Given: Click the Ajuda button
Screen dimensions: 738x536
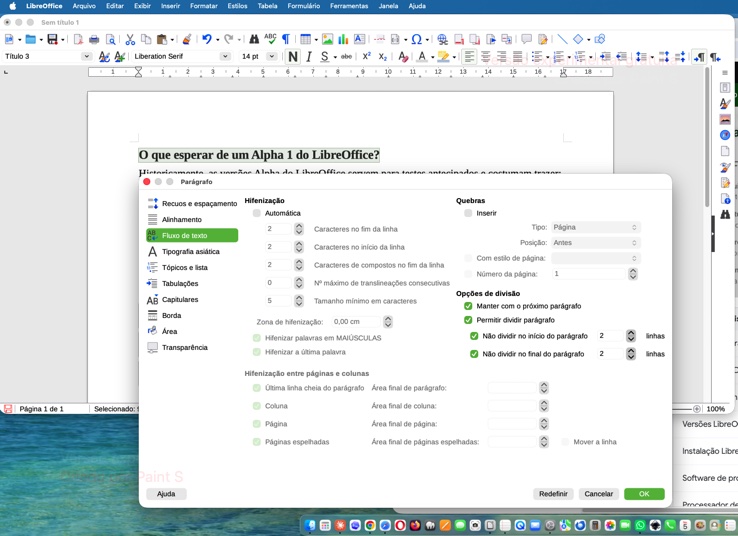Looking at the screenshot, I should [166, 494].
